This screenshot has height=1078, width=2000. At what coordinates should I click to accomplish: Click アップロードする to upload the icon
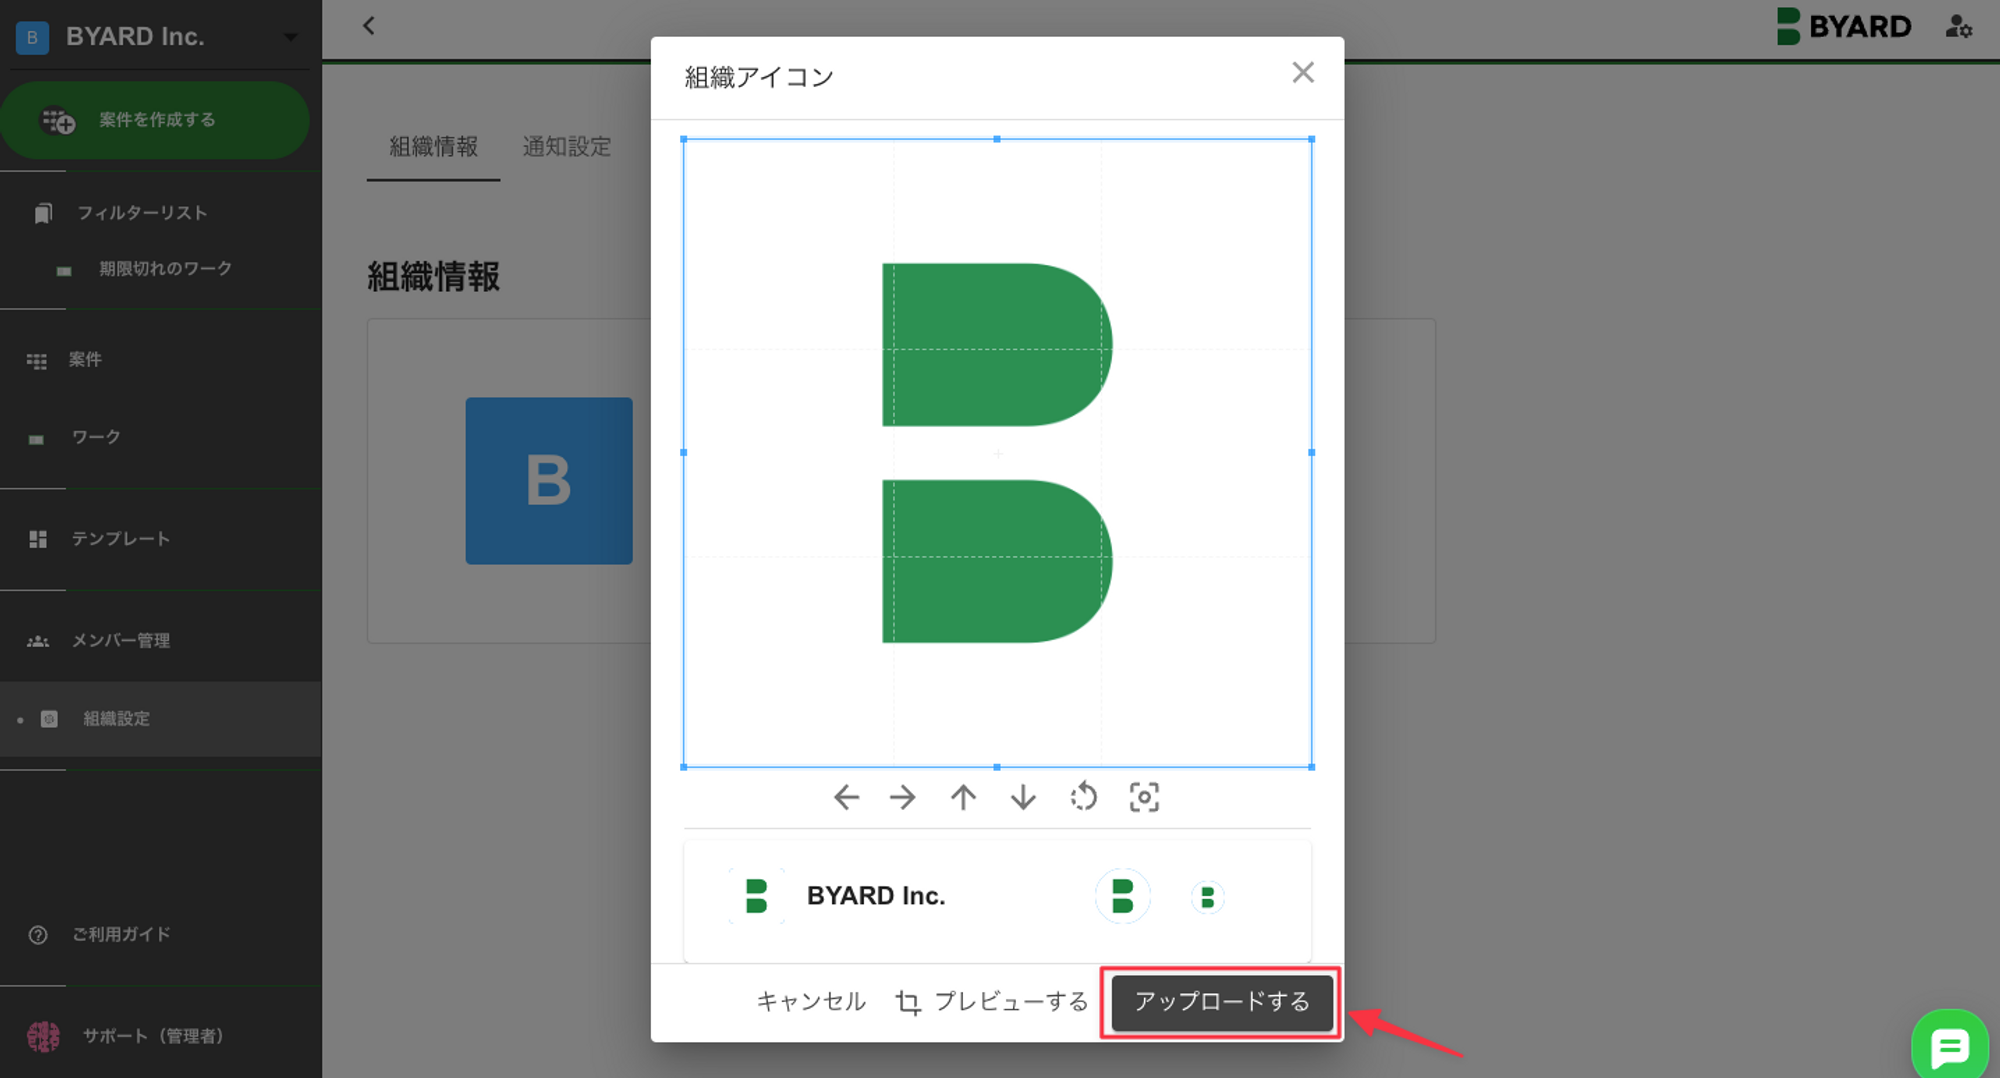(x=1222, y=1002)
